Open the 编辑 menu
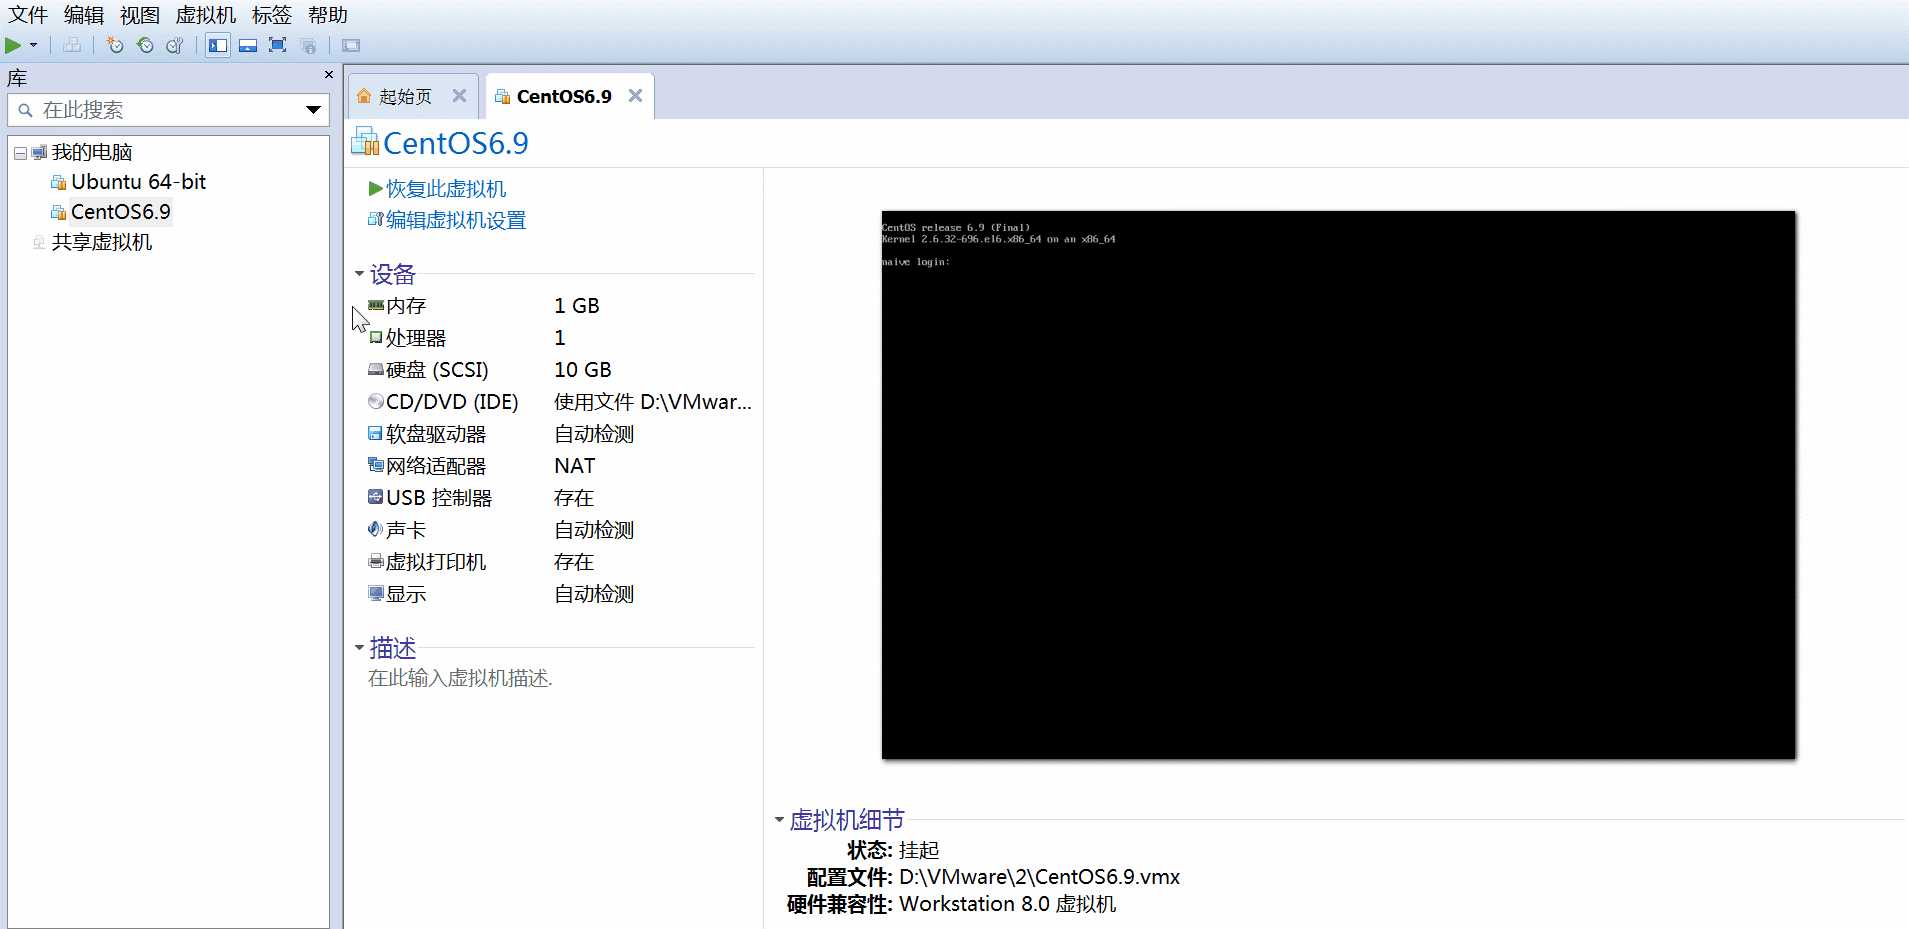Image resolution: width=1909 pixels, height=929 pixels. pyautogui.click(x=84, y=15)
